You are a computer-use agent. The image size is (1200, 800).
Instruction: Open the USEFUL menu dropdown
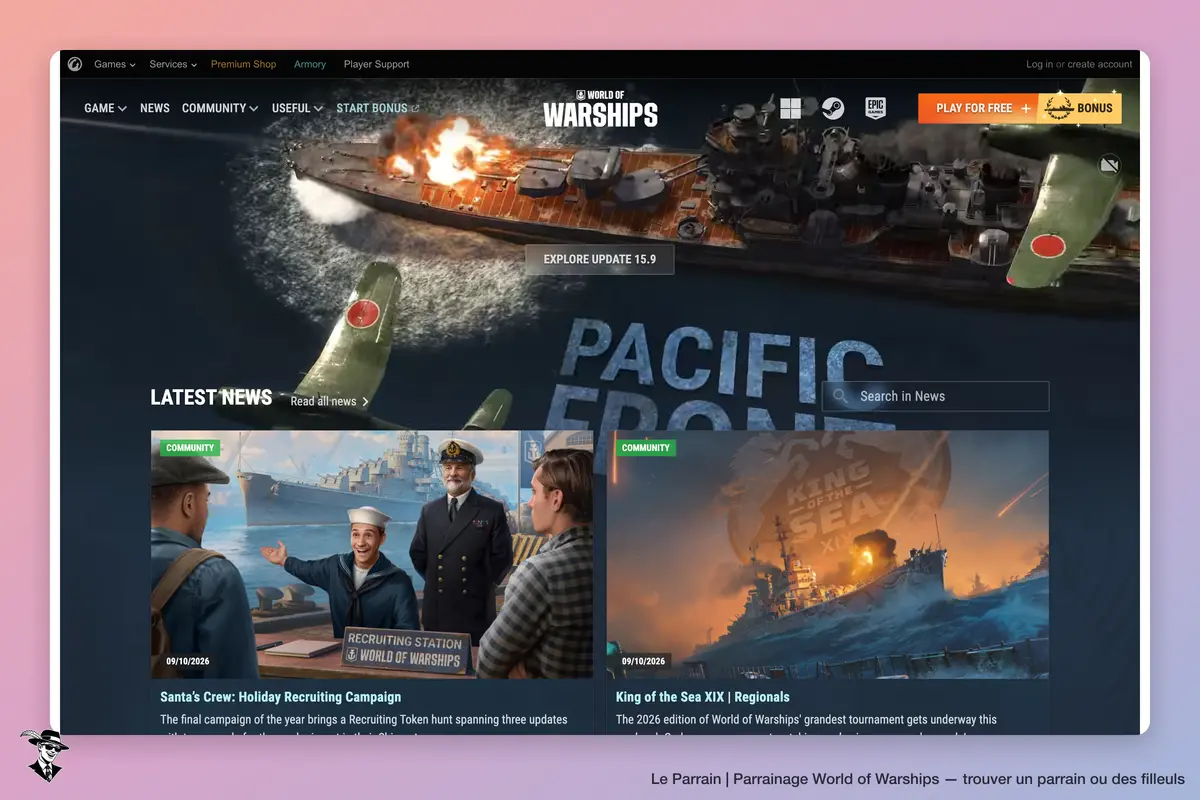coord(297,108)
